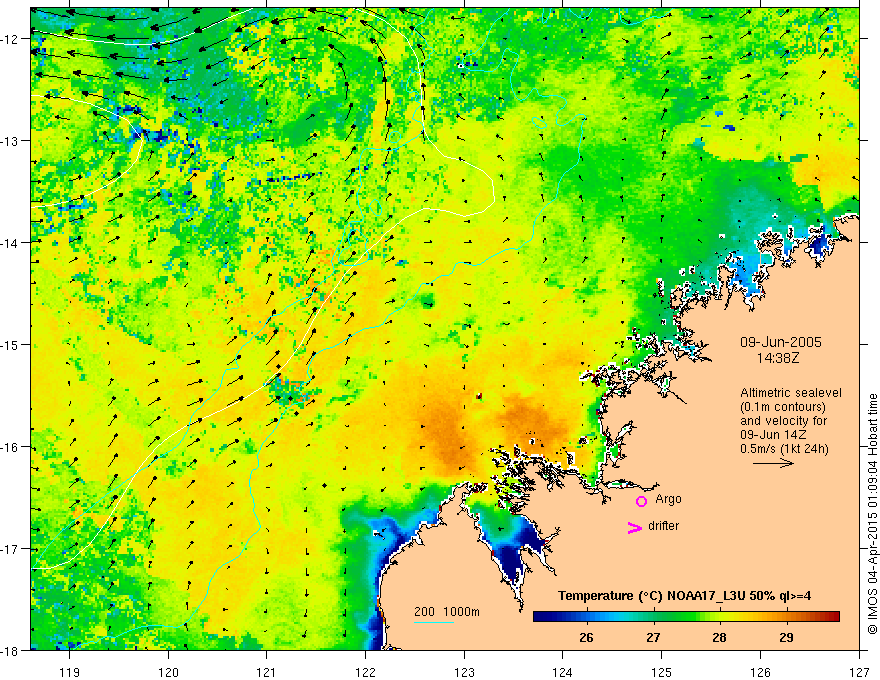880x680 pixels.
Task: Click the 'and velocity for' text line
Action: [783, 421]
